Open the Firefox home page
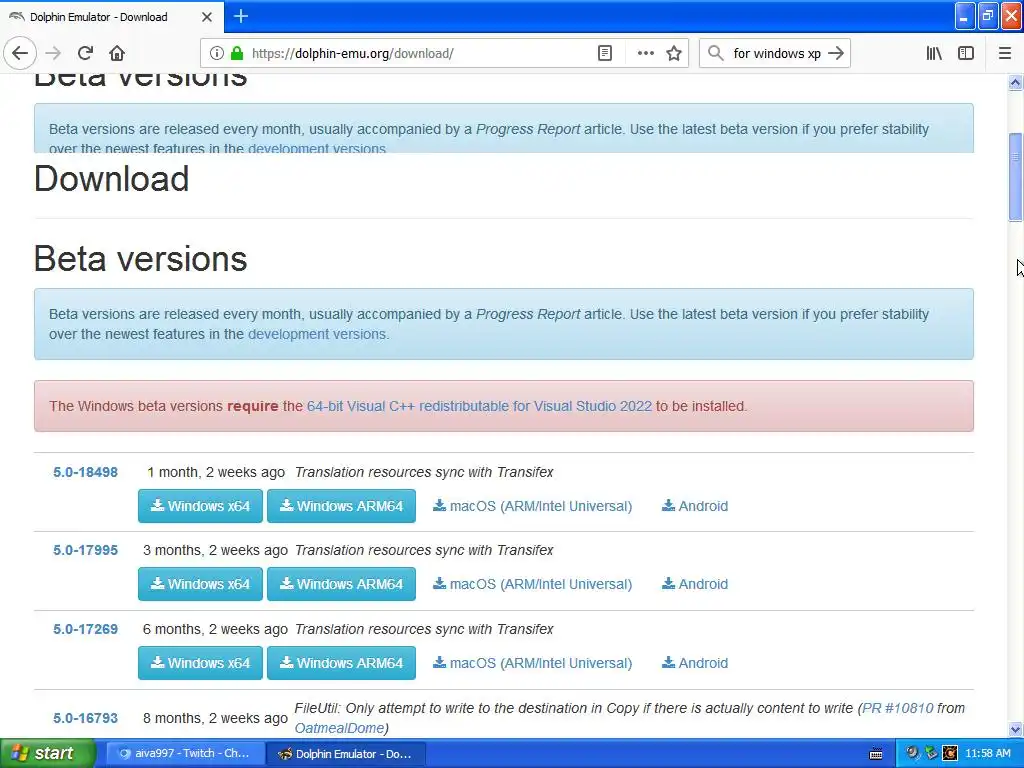 click(117, 54)
